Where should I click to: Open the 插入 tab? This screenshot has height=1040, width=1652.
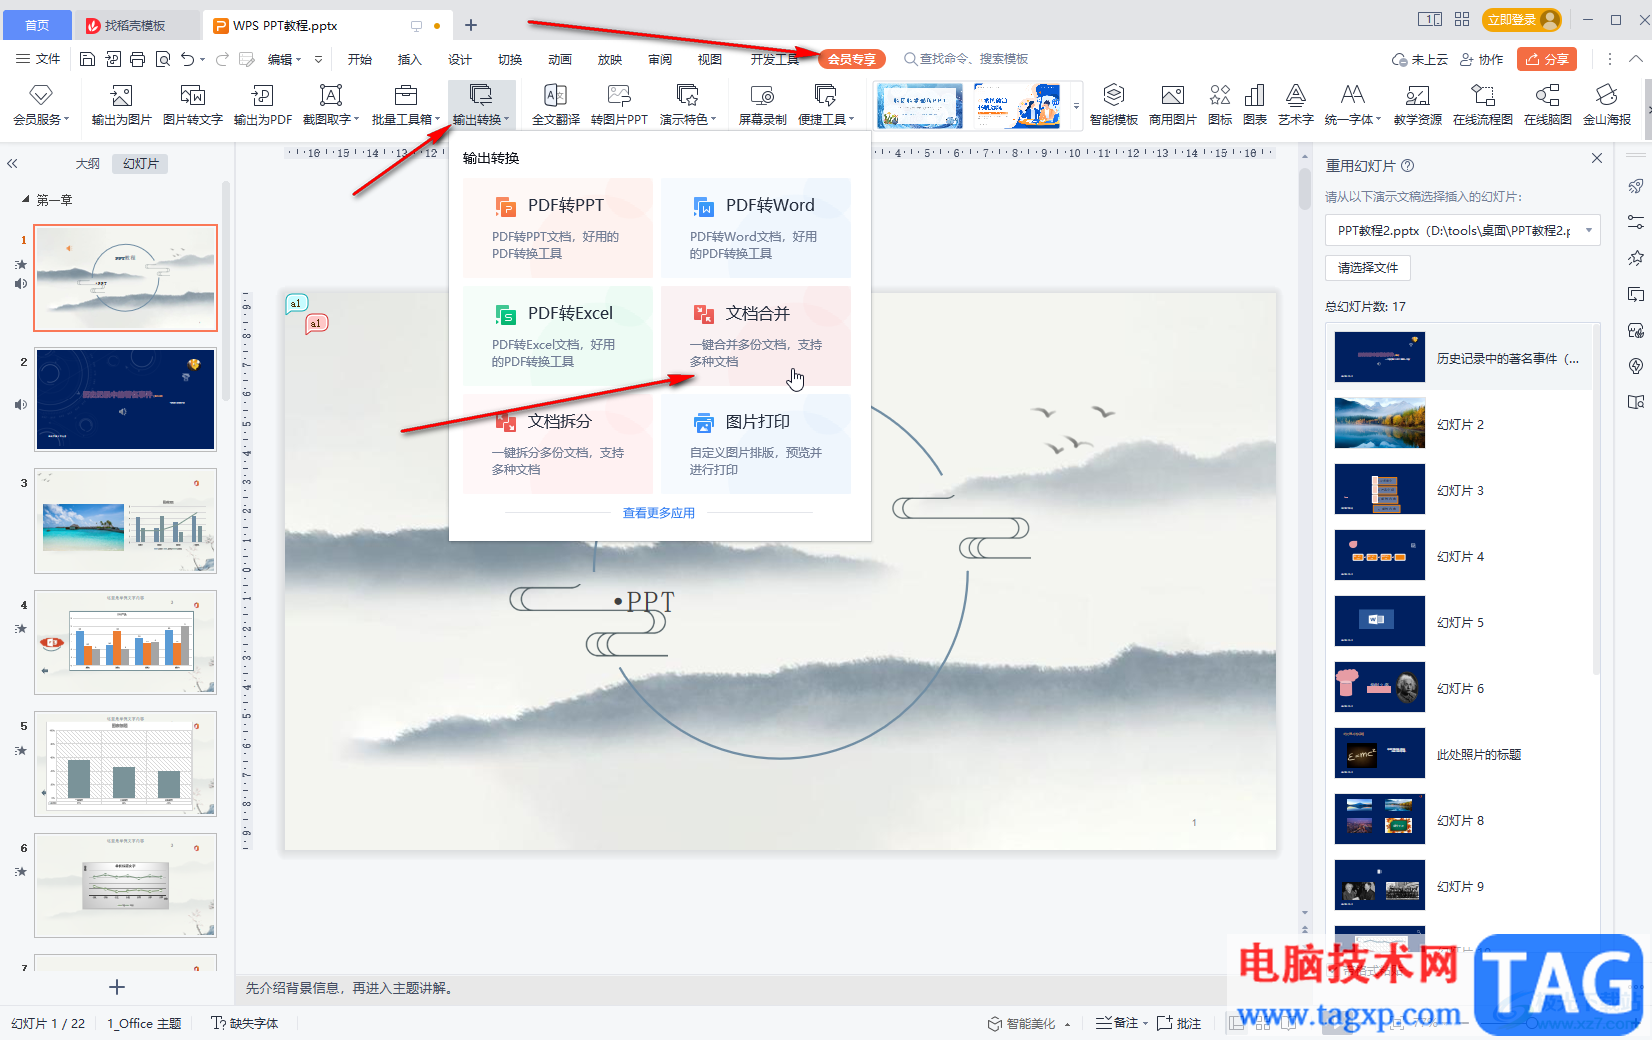[410, 59]
